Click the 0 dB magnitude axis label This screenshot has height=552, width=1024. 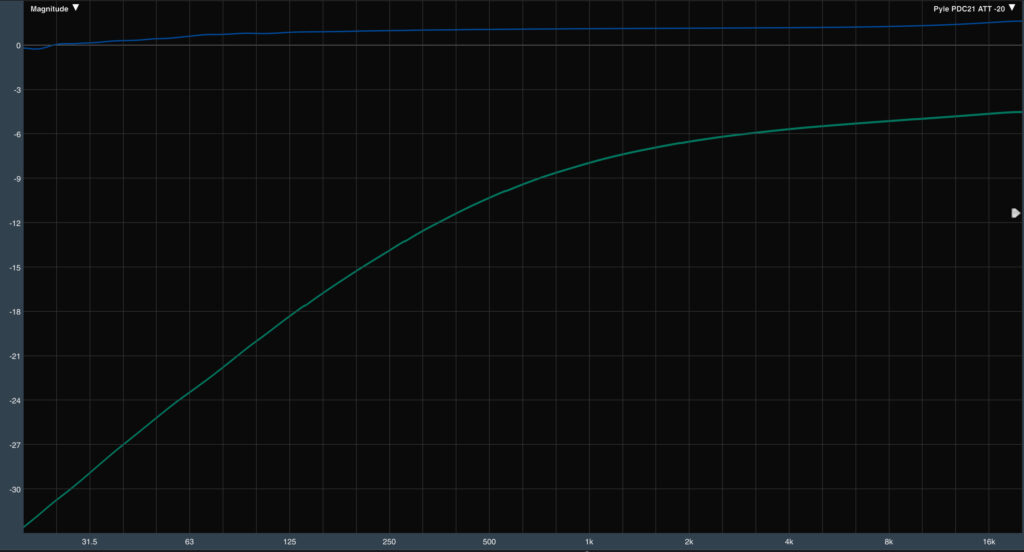[x=18, y=46]
